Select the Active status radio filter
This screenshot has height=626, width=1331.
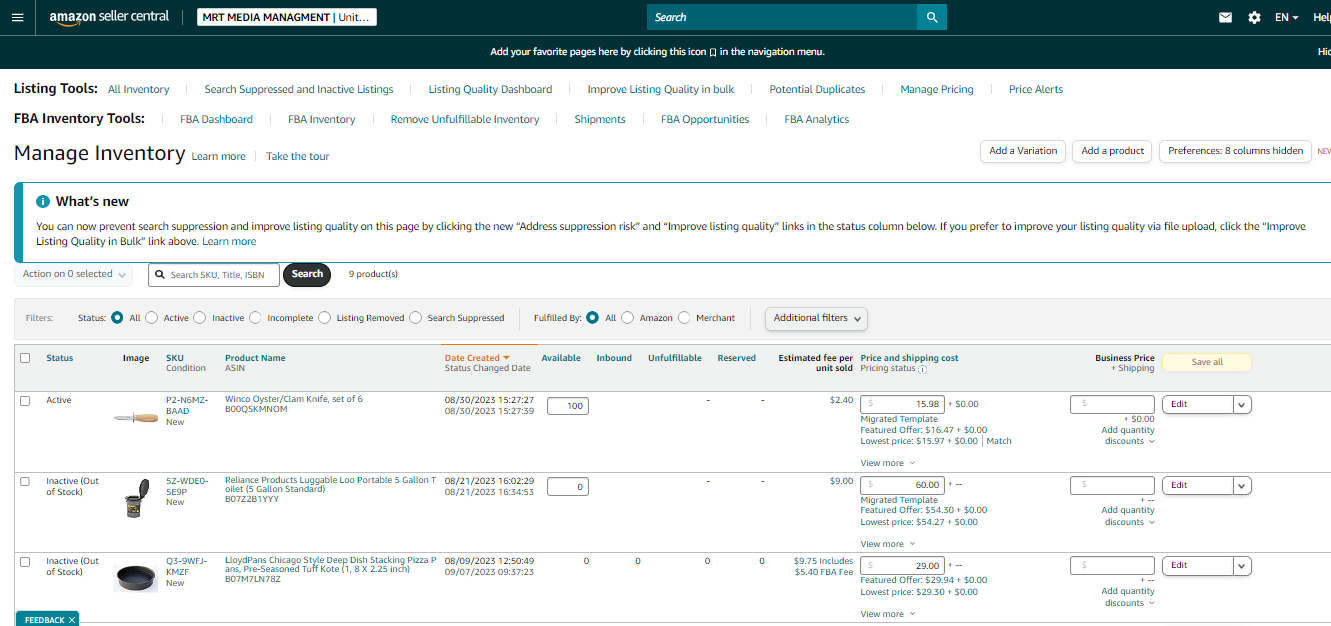pos(152,318)
